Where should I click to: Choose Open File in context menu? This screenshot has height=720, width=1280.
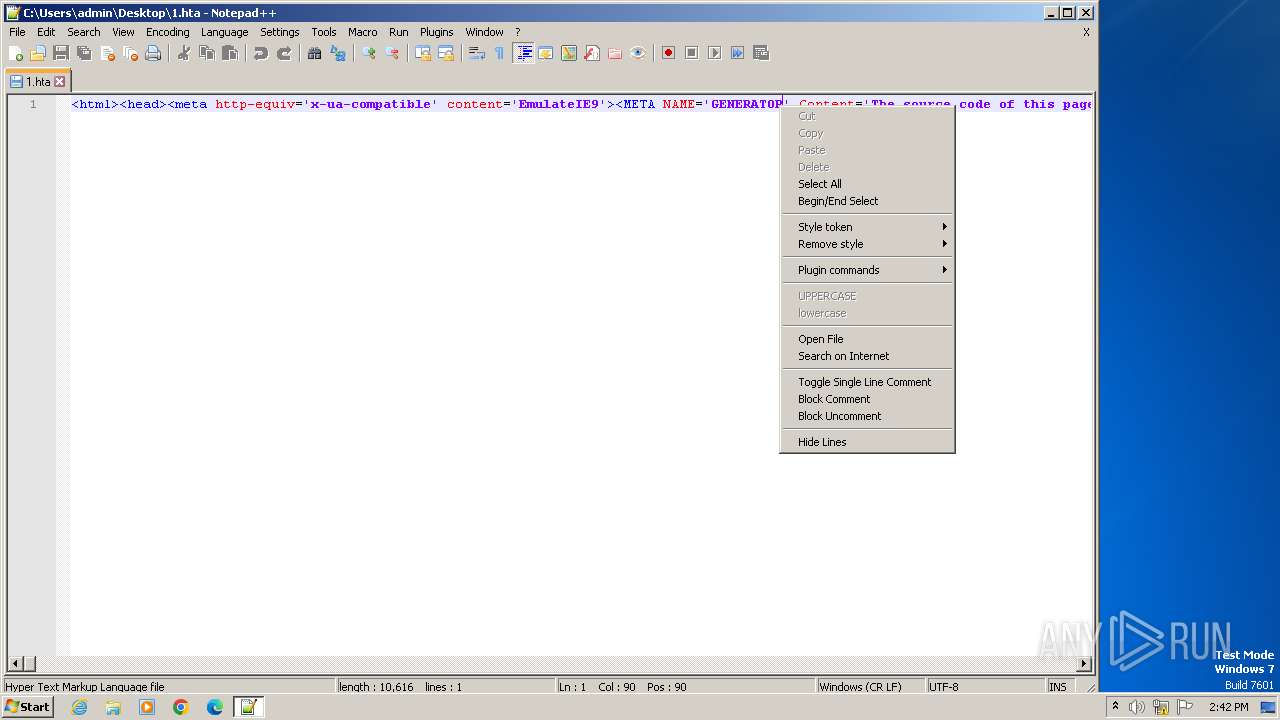867,339
